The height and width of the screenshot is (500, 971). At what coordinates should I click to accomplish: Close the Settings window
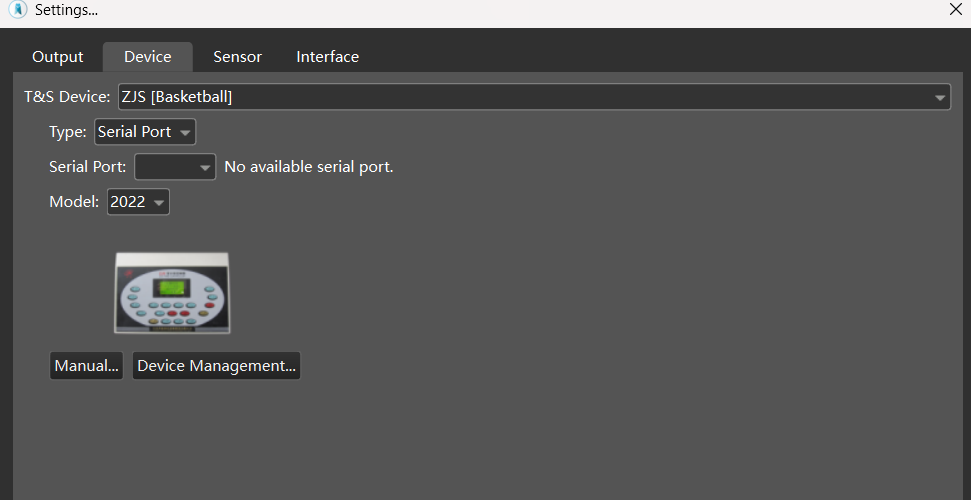[x=955, y=10]
